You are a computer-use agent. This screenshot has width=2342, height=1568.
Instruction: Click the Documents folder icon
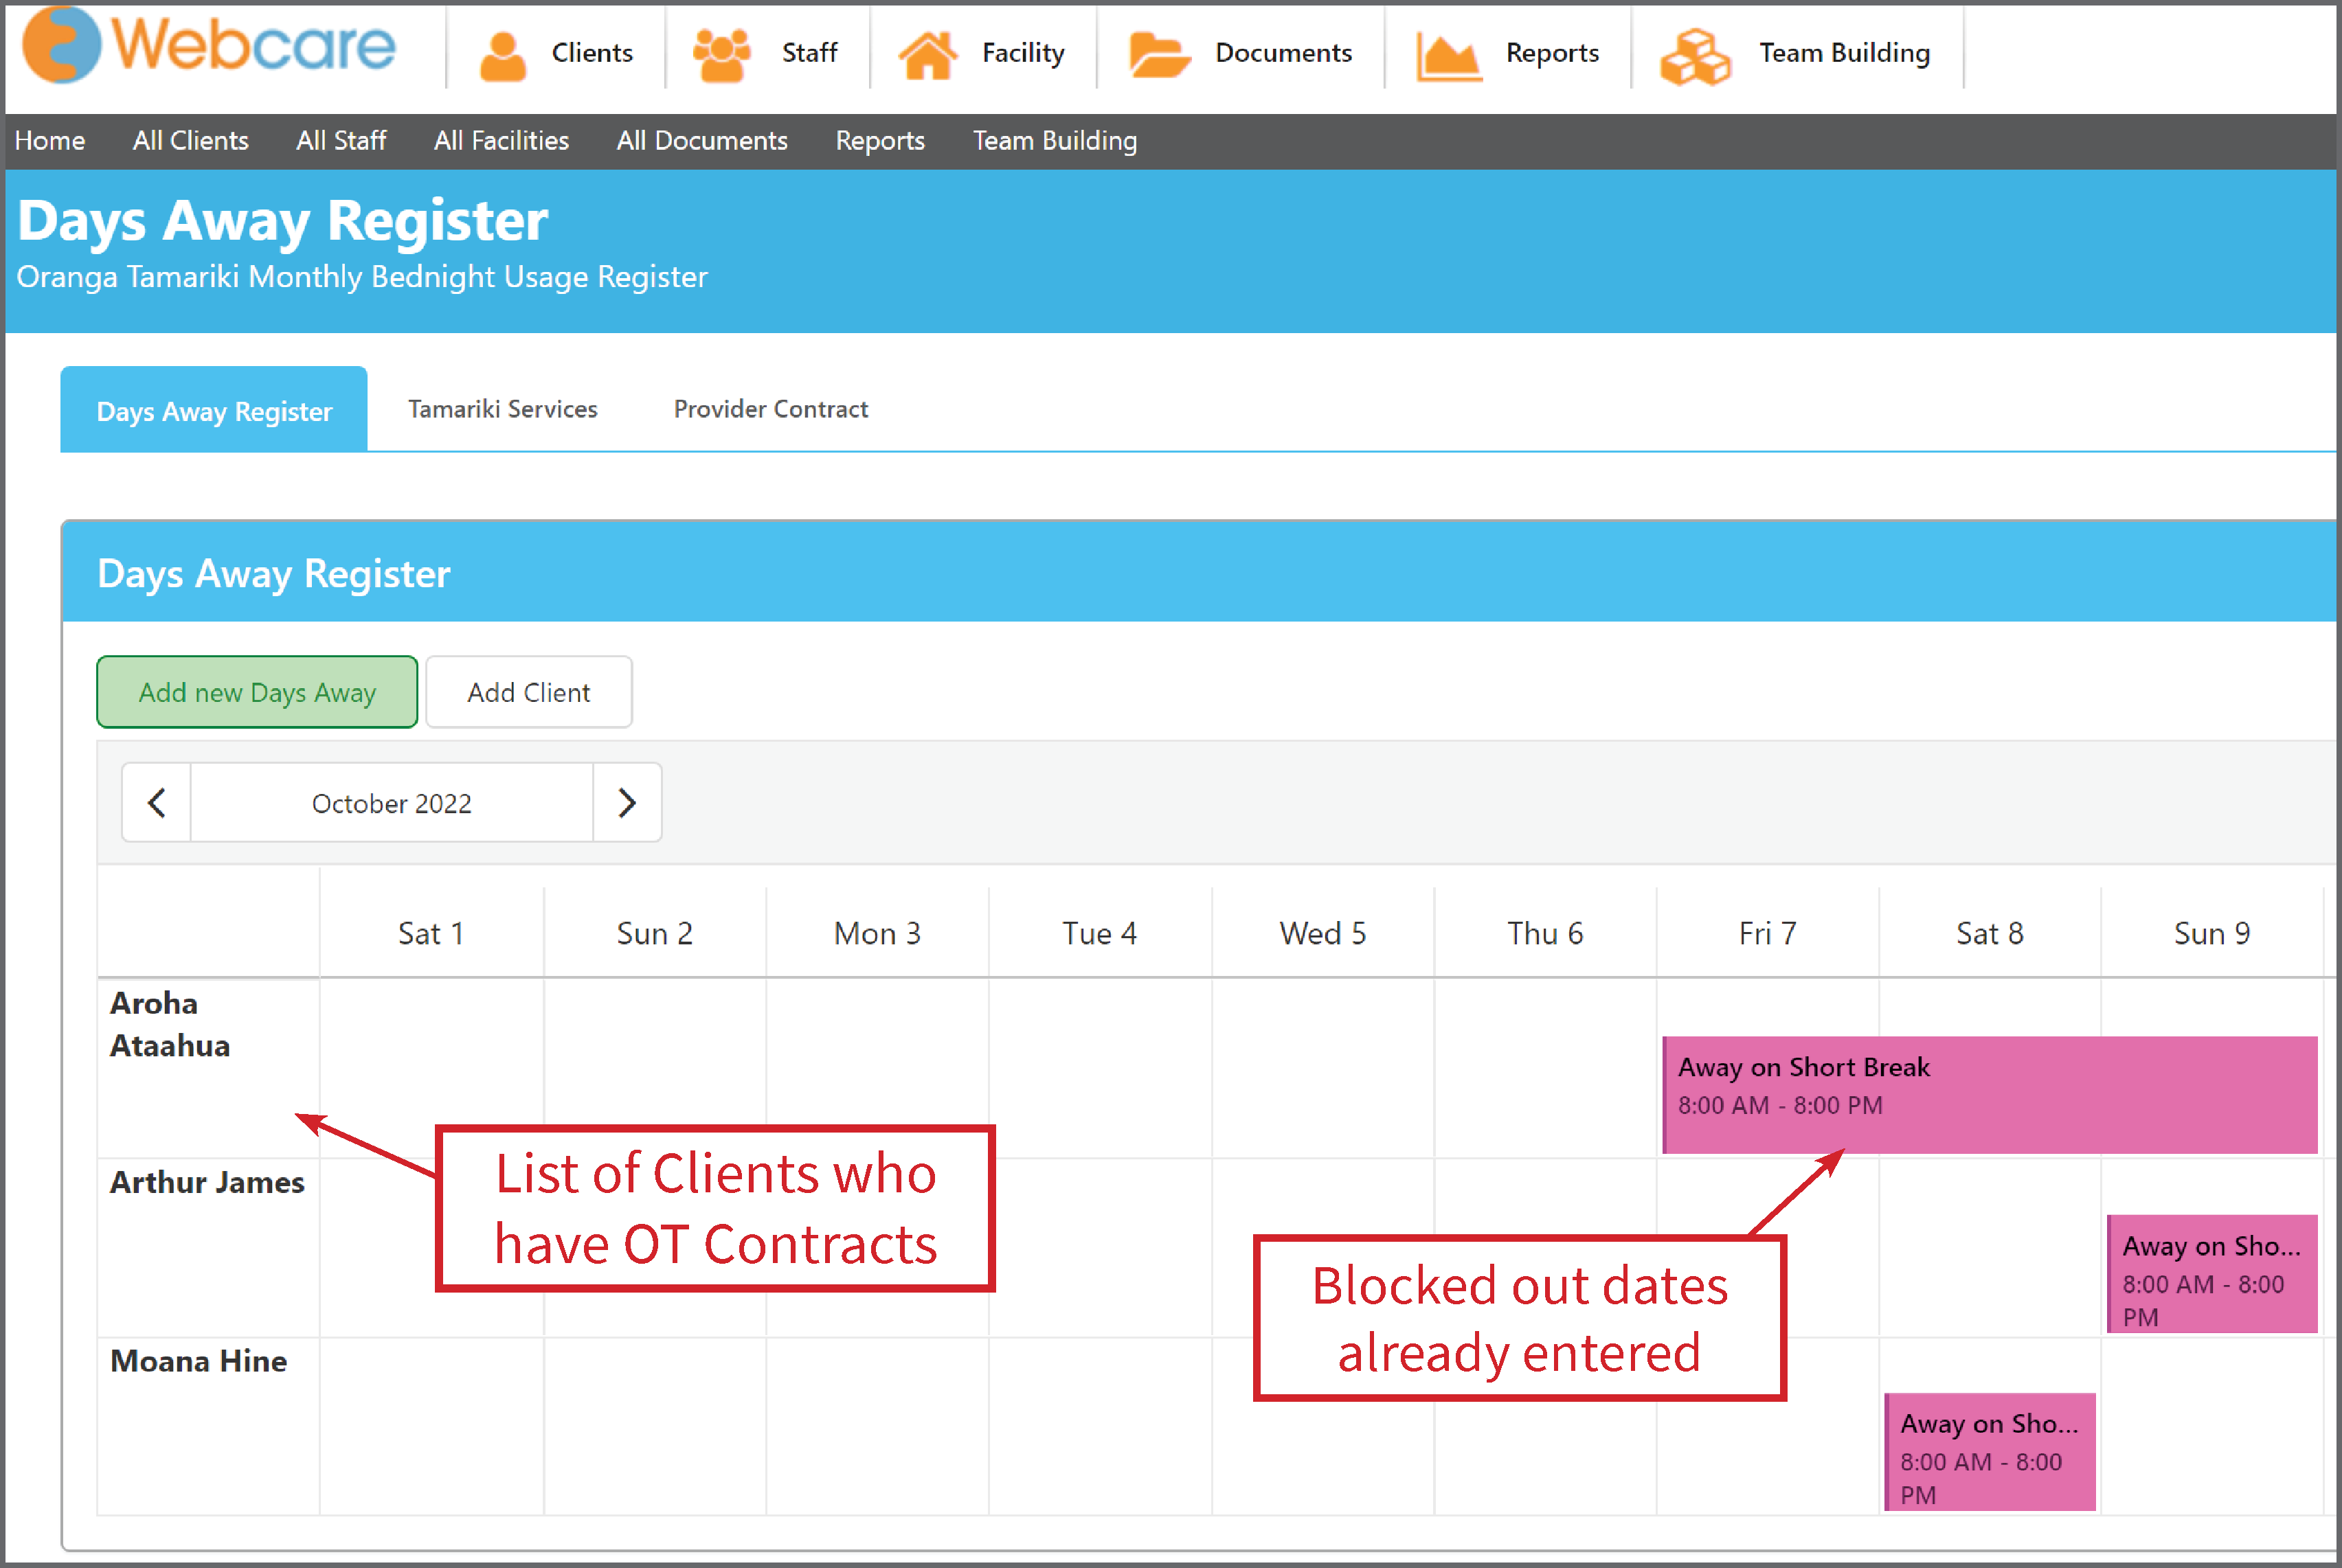click(x=1159, y=55)
